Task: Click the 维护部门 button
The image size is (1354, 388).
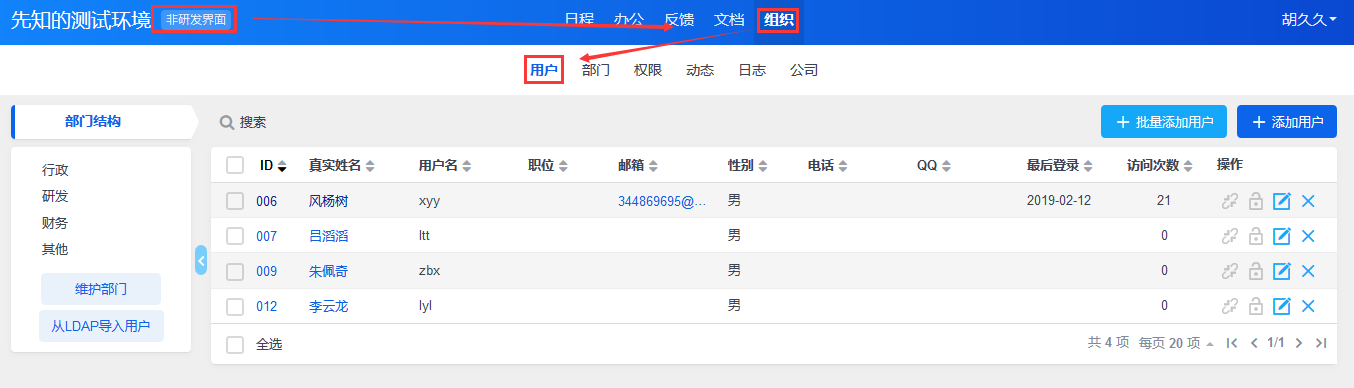Action: 101,289
